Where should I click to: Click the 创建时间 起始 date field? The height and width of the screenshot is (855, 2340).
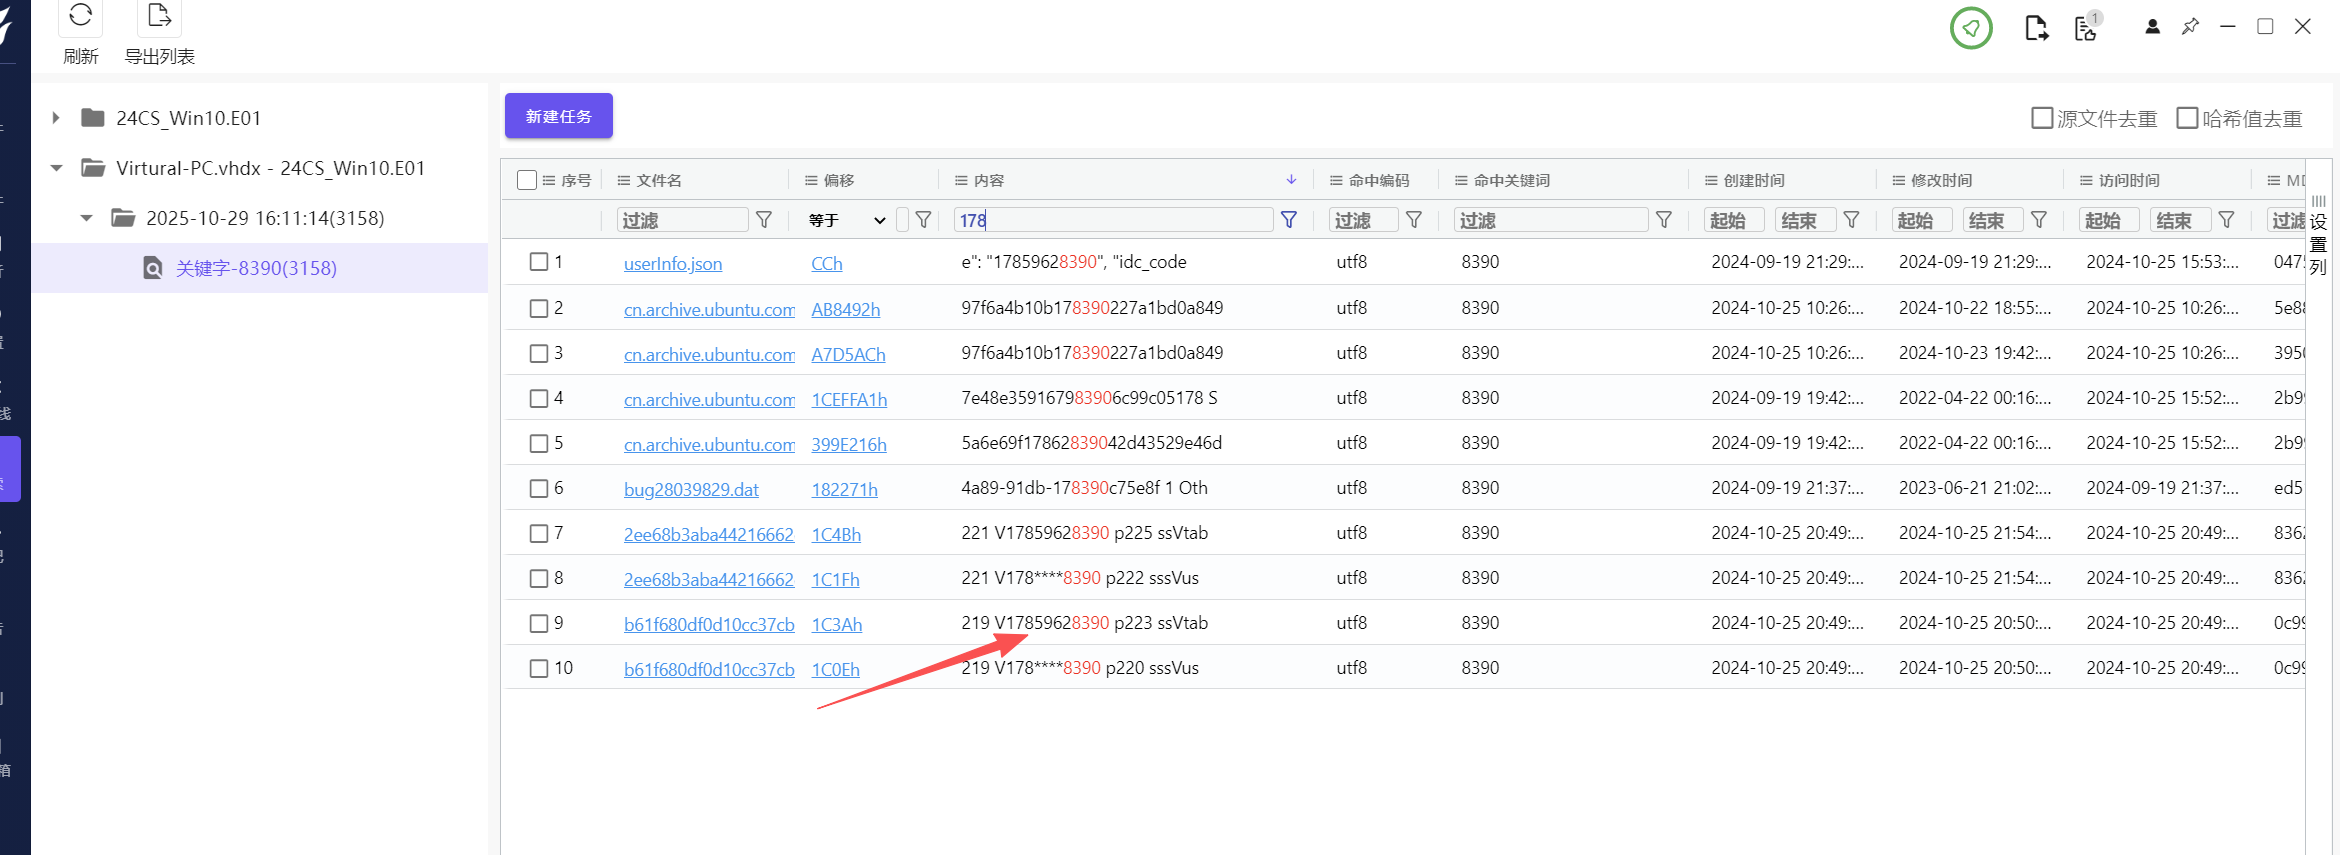click(1734, 220)
